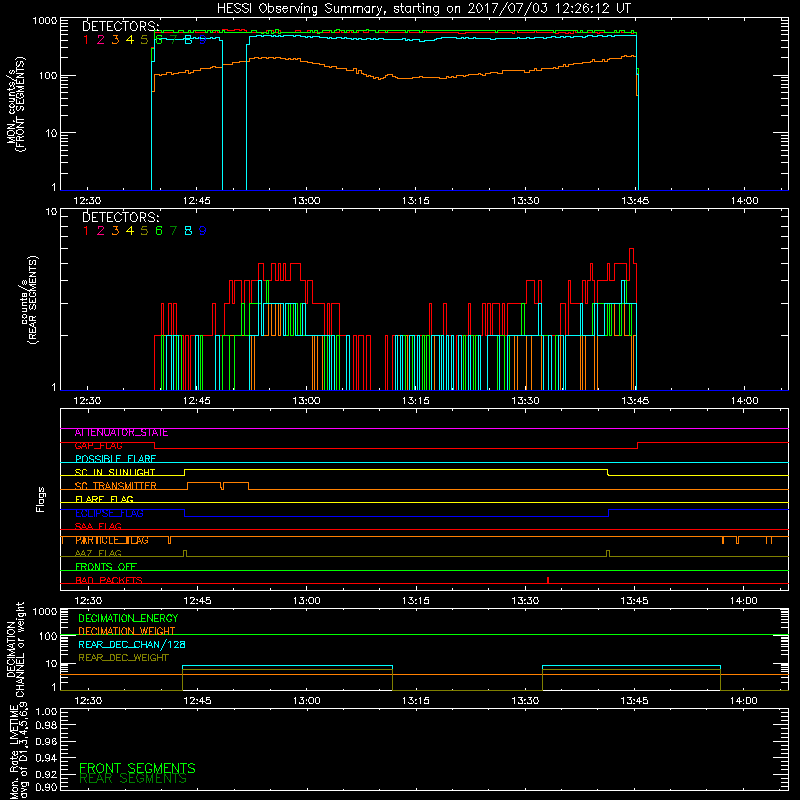This screenshot has width=800, height=800.
Task: Select detector 7 in rear segments legend
Action: click(173, 231)
